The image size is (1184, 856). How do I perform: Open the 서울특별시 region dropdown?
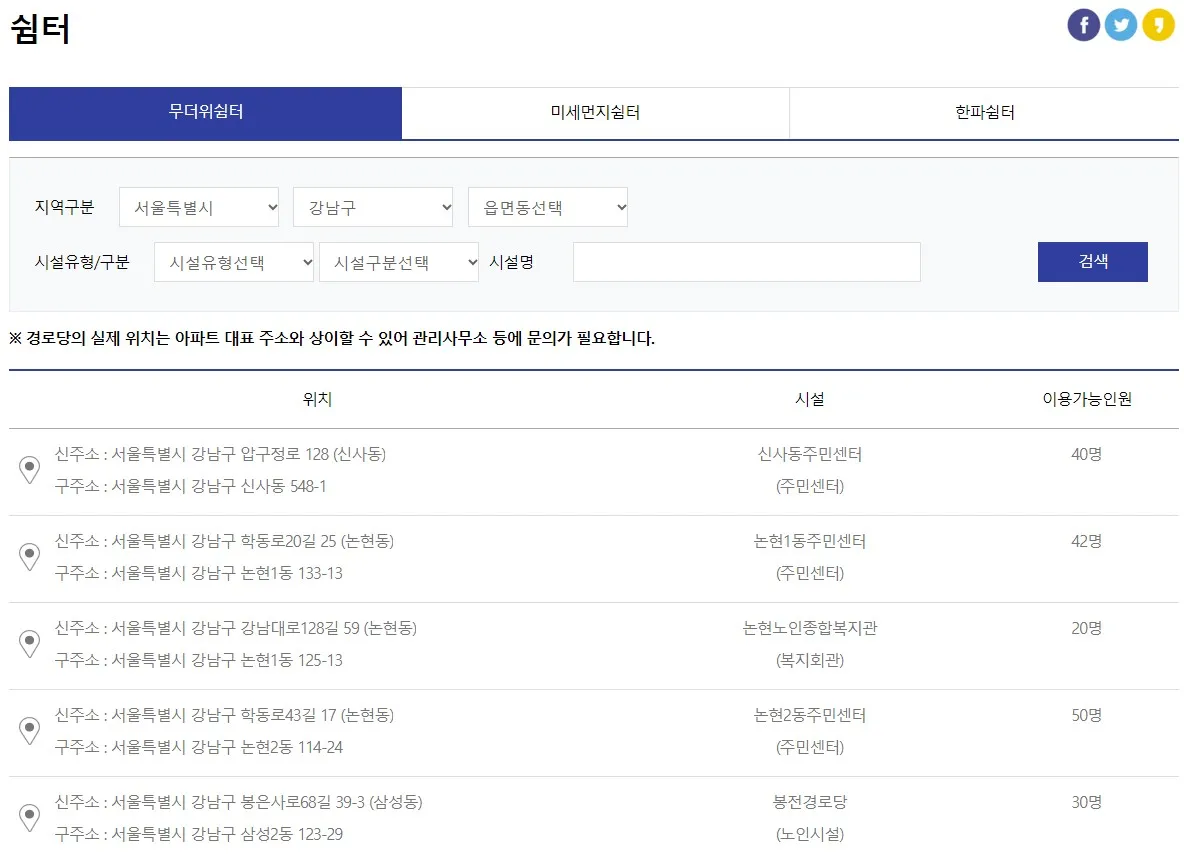[199, 207]
